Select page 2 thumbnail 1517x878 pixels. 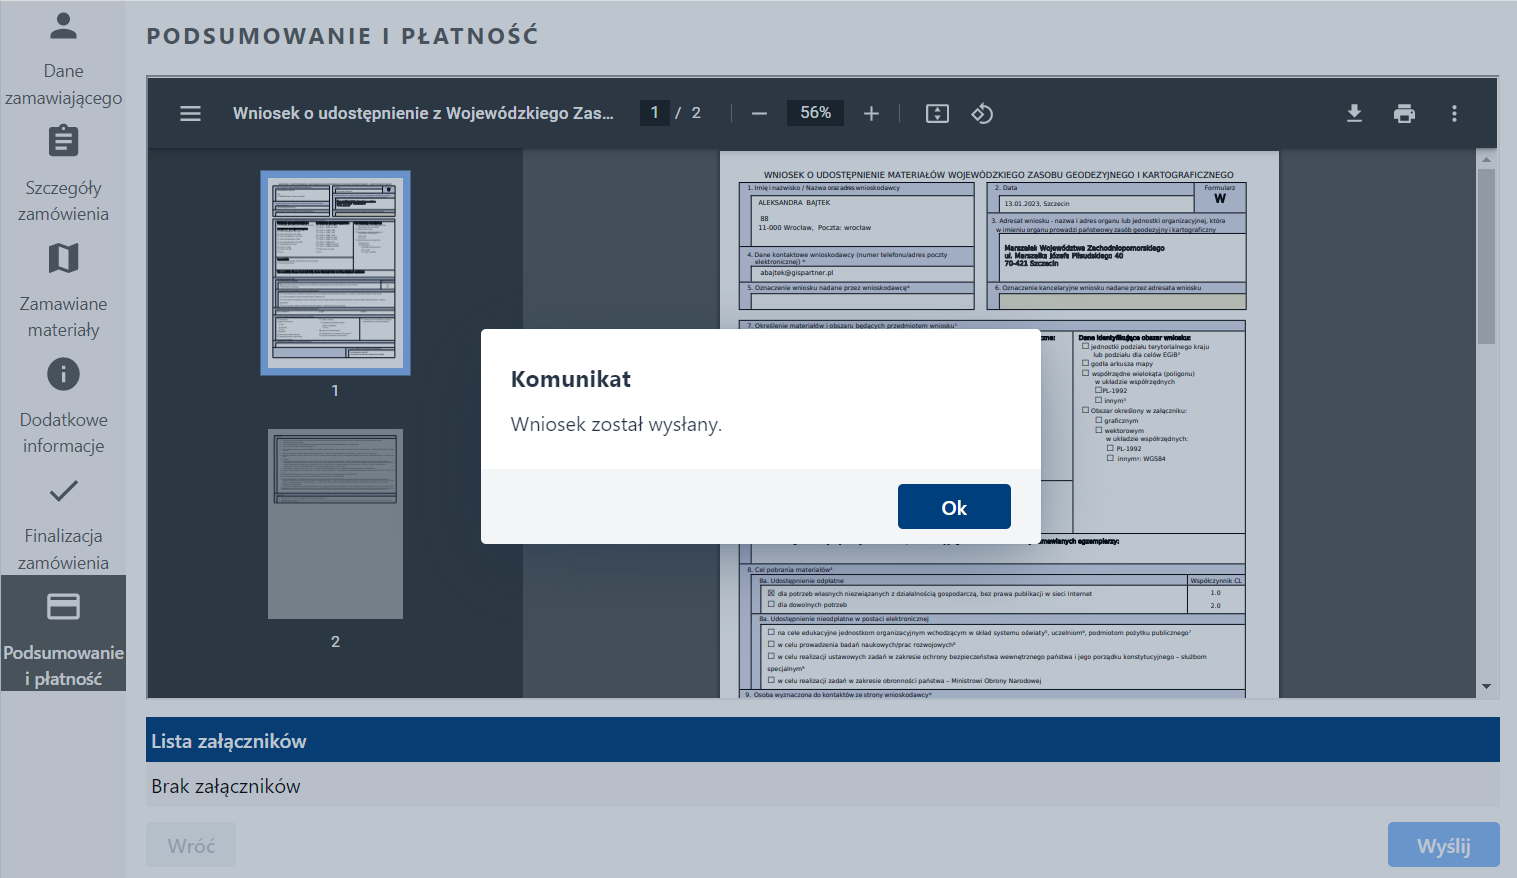pos(335,524)
